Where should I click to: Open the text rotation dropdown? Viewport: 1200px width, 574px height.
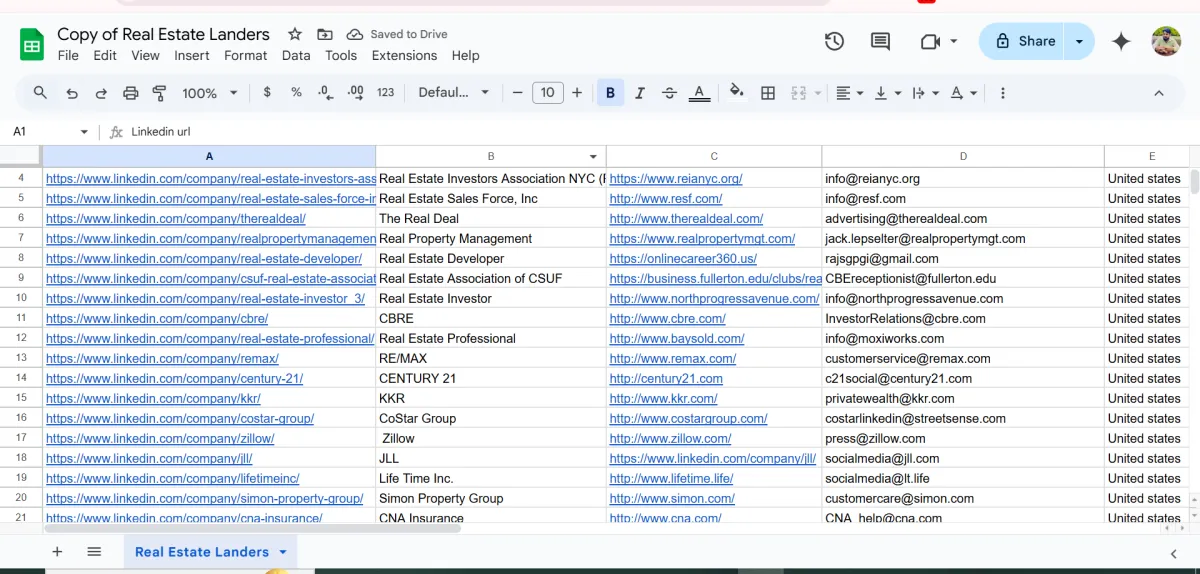[x=964, y=93]
